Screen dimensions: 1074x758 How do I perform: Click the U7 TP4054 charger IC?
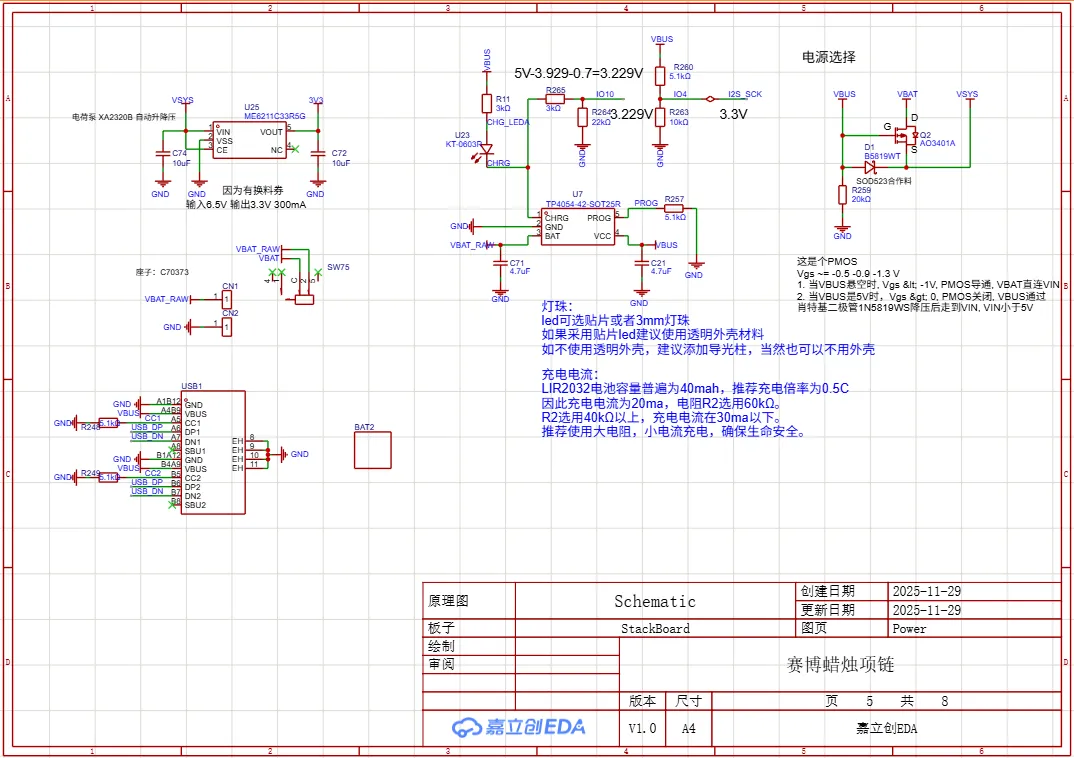(577, 226)
